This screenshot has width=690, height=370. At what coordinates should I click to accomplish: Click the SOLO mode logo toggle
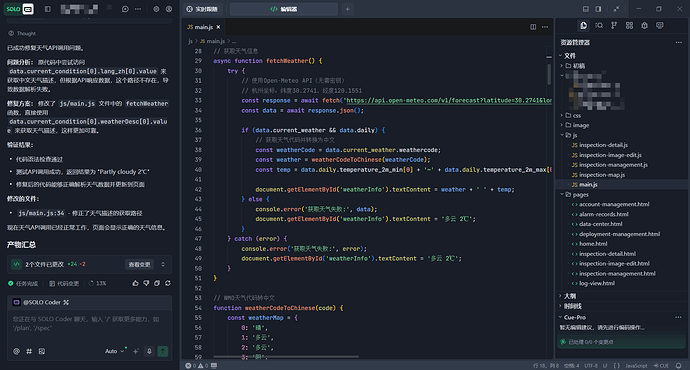19,9
